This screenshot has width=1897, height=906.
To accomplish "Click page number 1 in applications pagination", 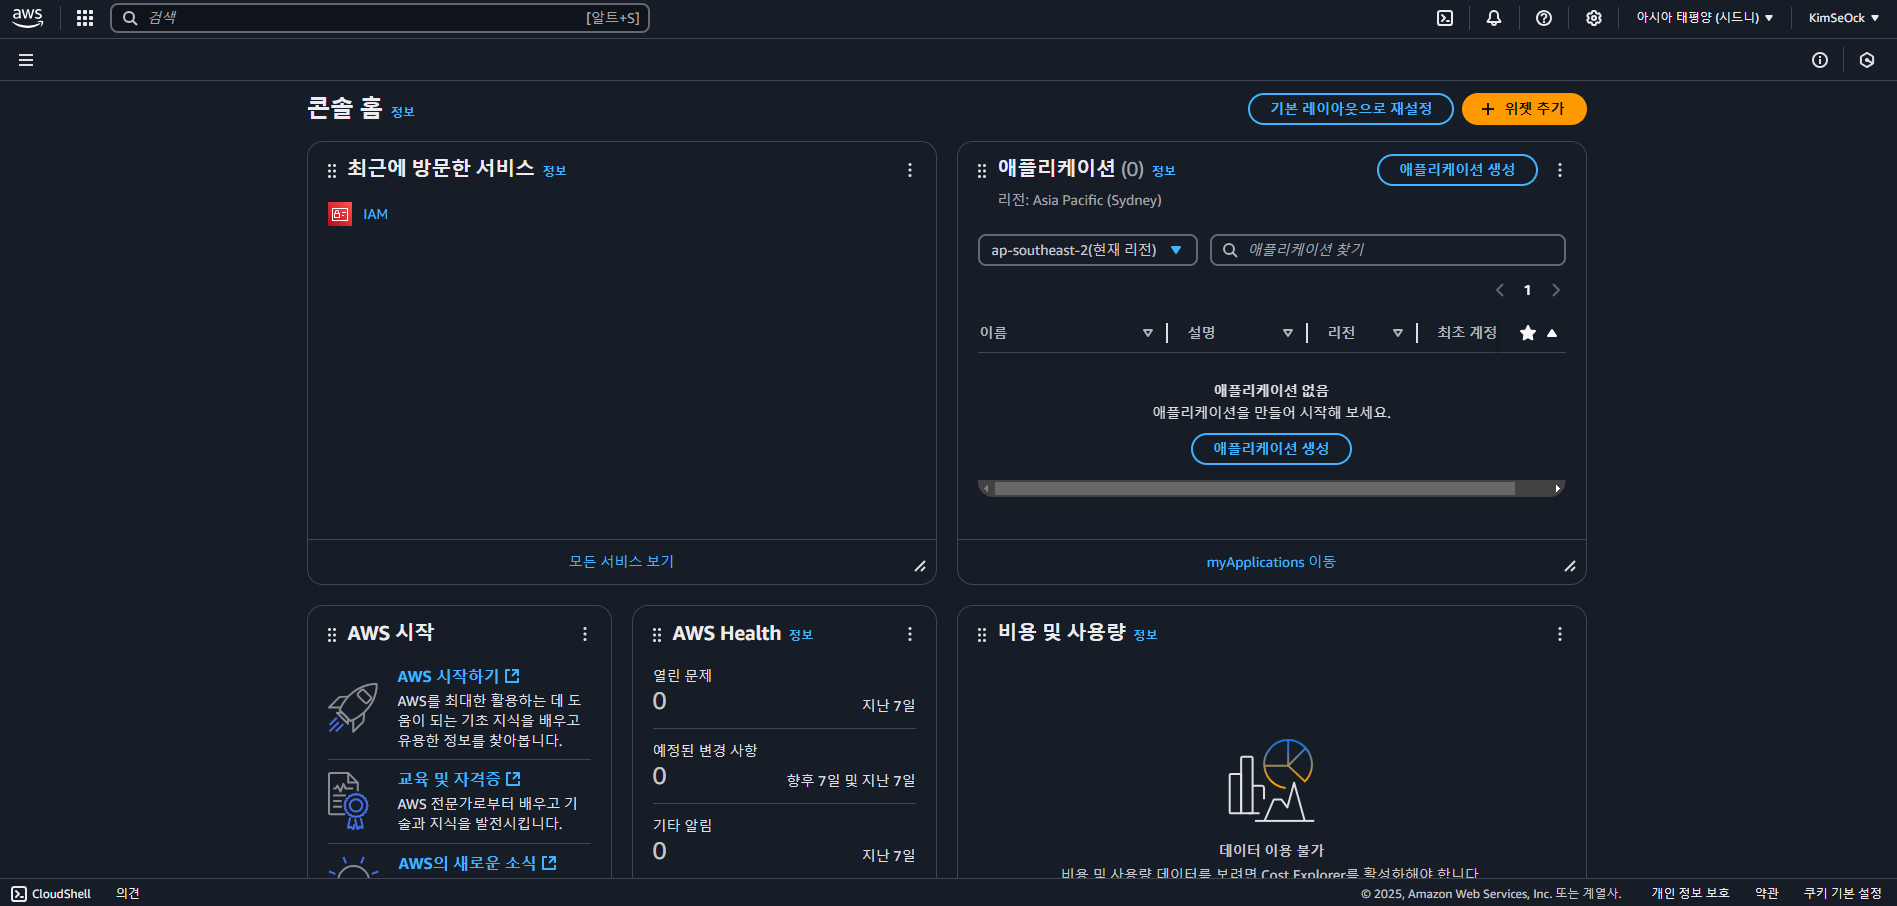I will (x=1527, y=290).
